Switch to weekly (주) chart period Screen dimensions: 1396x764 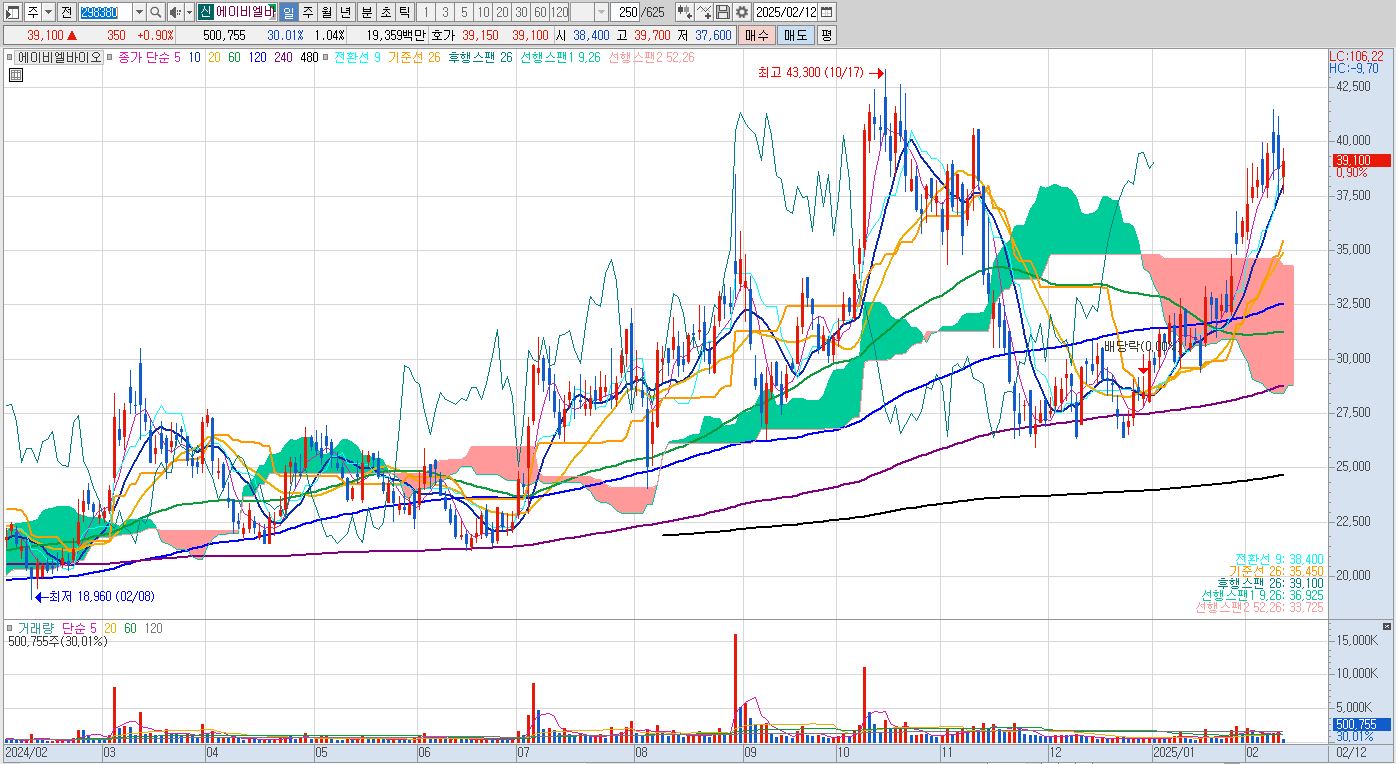[307, 12]
